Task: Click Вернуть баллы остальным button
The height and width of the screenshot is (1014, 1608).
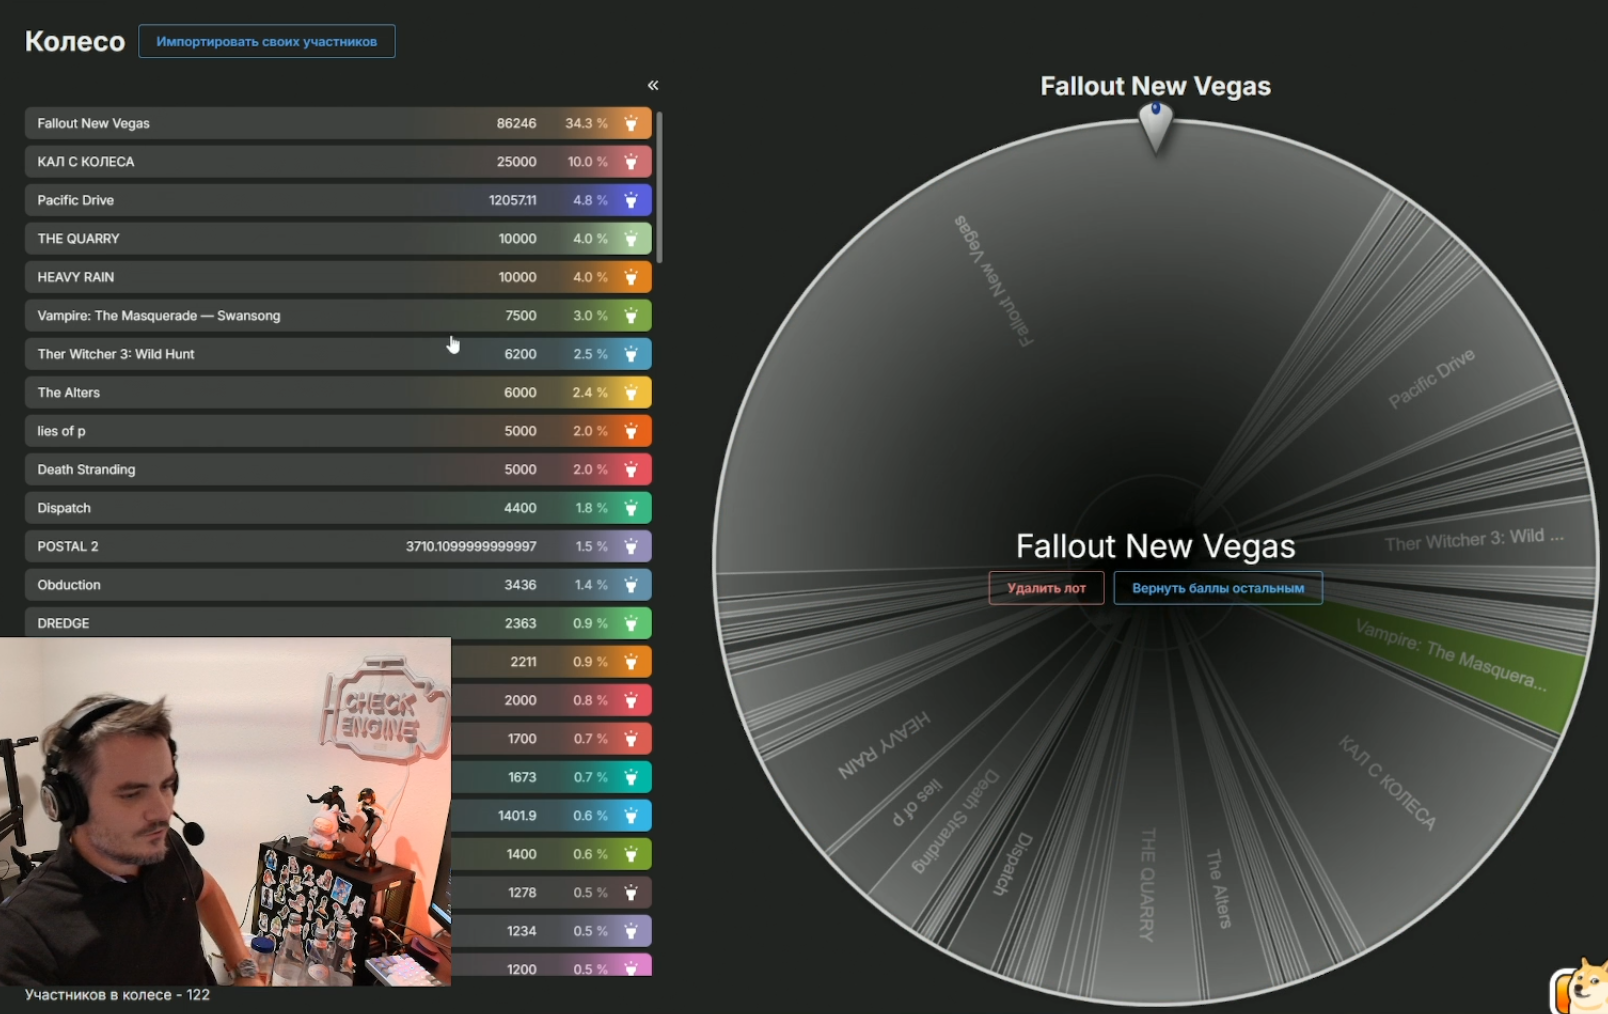Action: click(x=1218, y=588)
